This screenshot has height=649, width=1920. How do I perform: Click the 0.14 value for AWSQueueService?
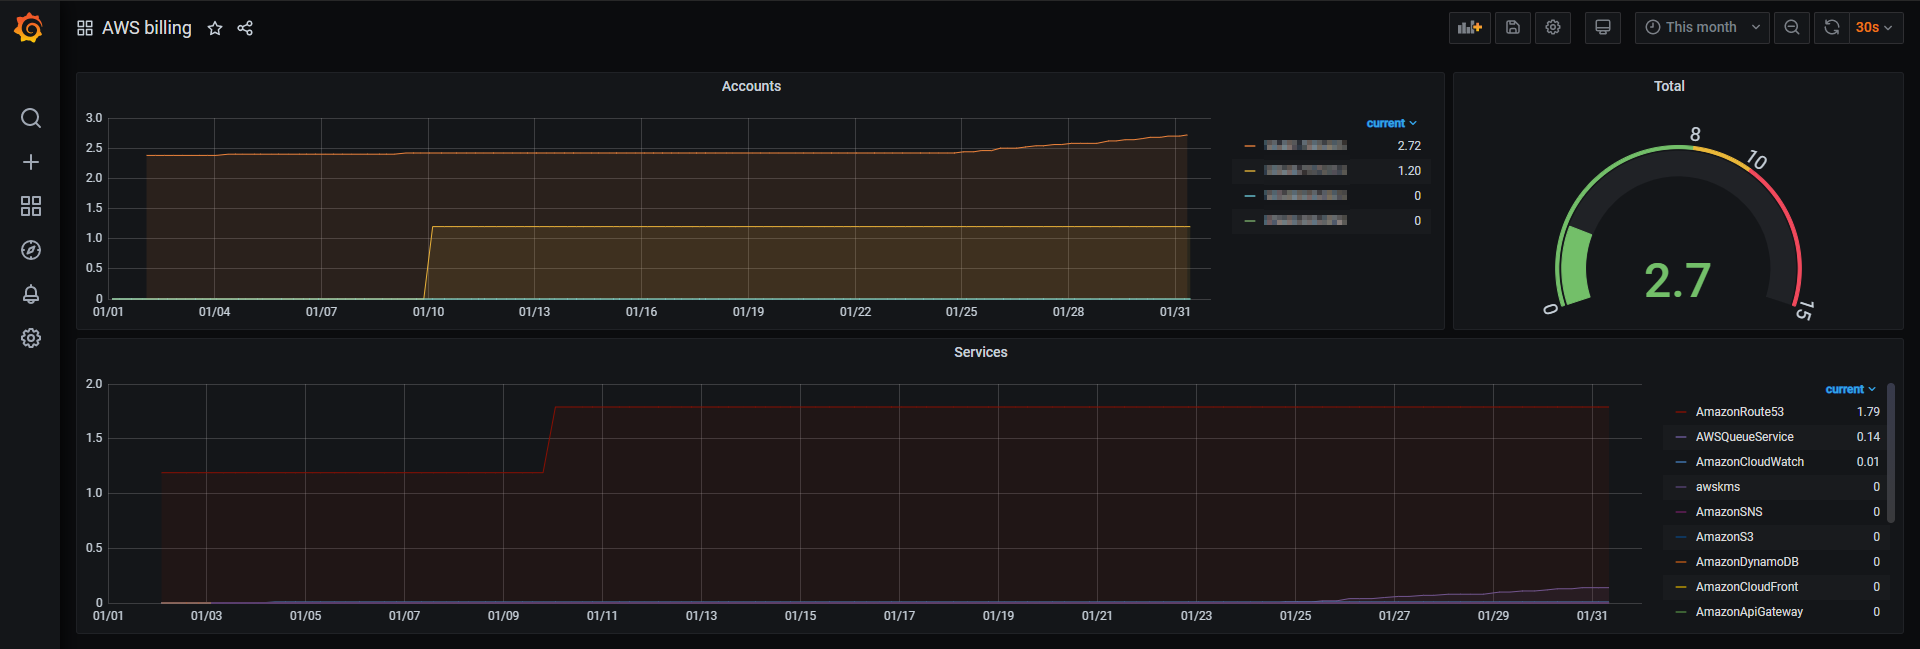pos(1868,437)
